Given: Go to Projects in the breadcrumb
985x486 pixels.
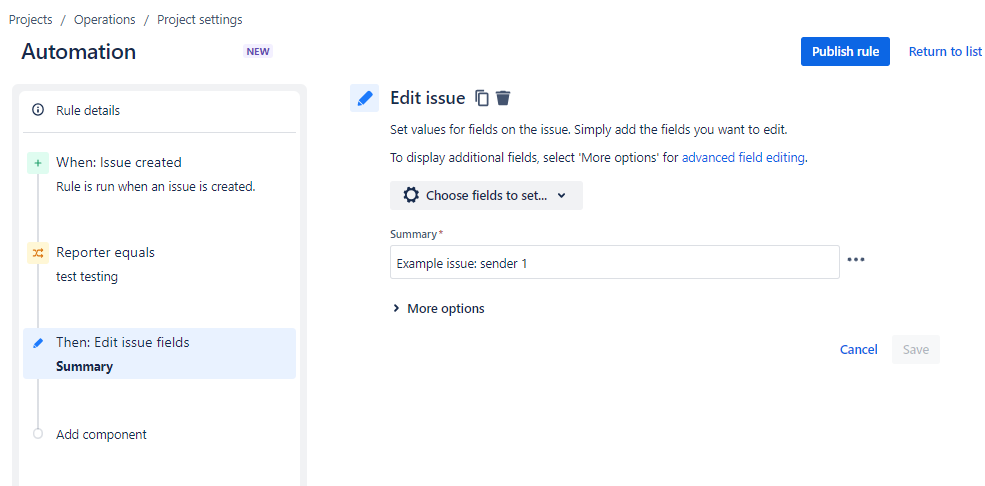Looking at the screenshot, I should [x=30, y=19].
